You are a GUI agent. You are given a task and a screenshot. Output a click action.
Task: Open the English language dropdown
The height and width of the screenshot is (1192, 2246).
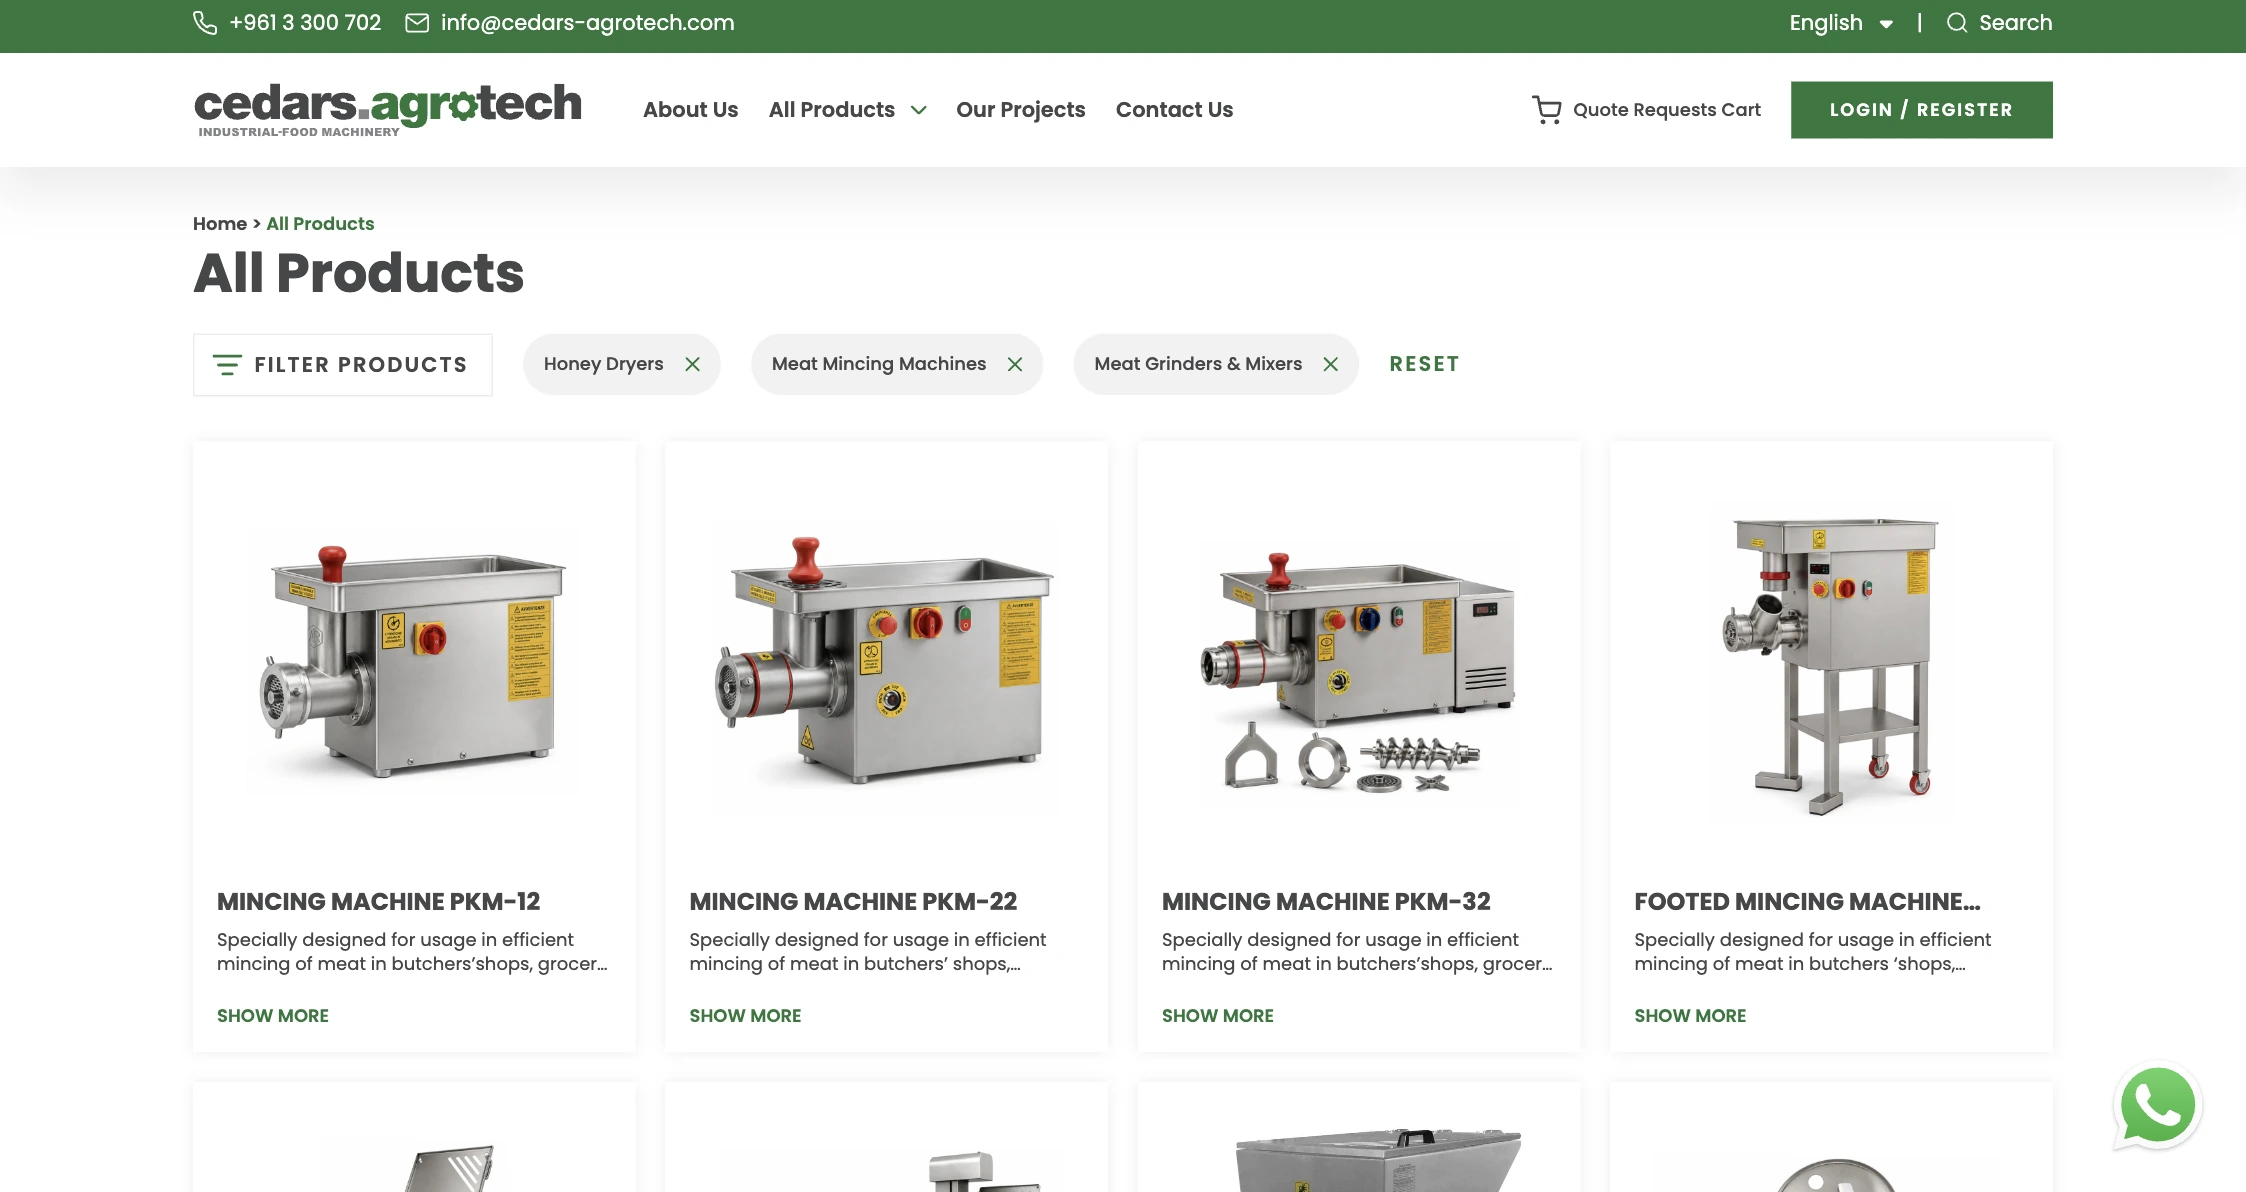click(x=1841, y=23)
